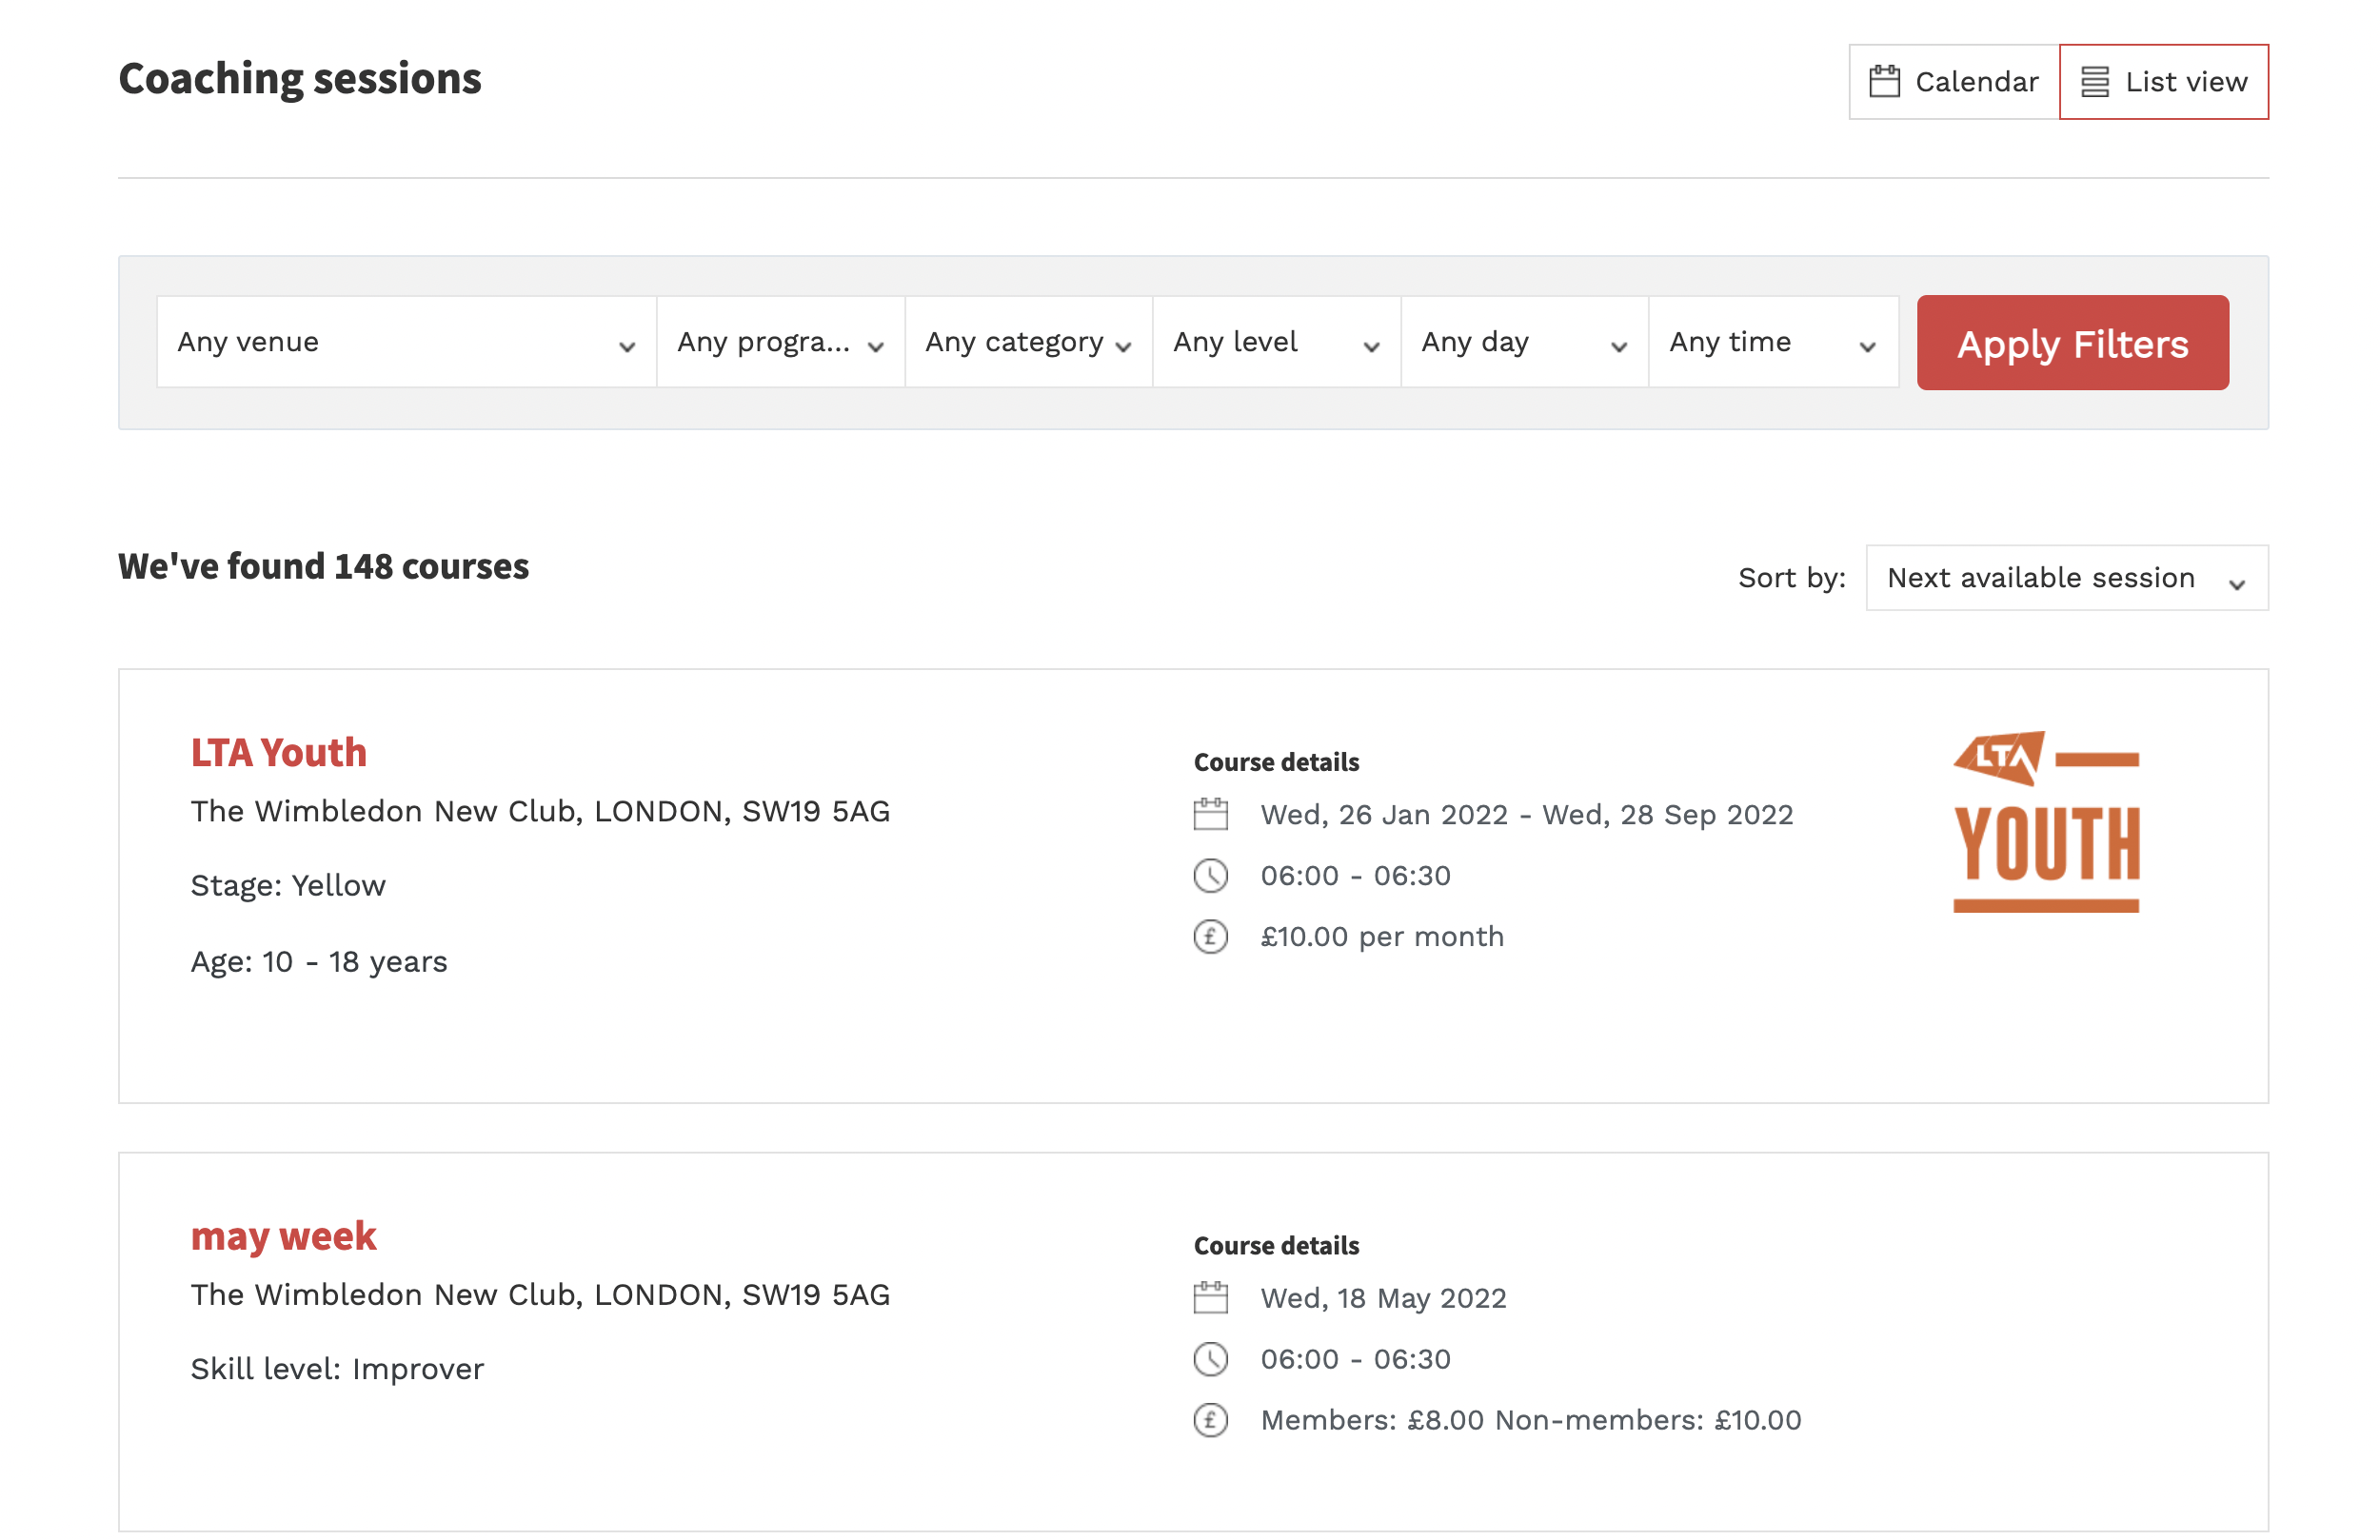The width and height of the screenshot is (2380, 1540).
Task: Click pound icon beside Members price
Action: [1210, 1419]
